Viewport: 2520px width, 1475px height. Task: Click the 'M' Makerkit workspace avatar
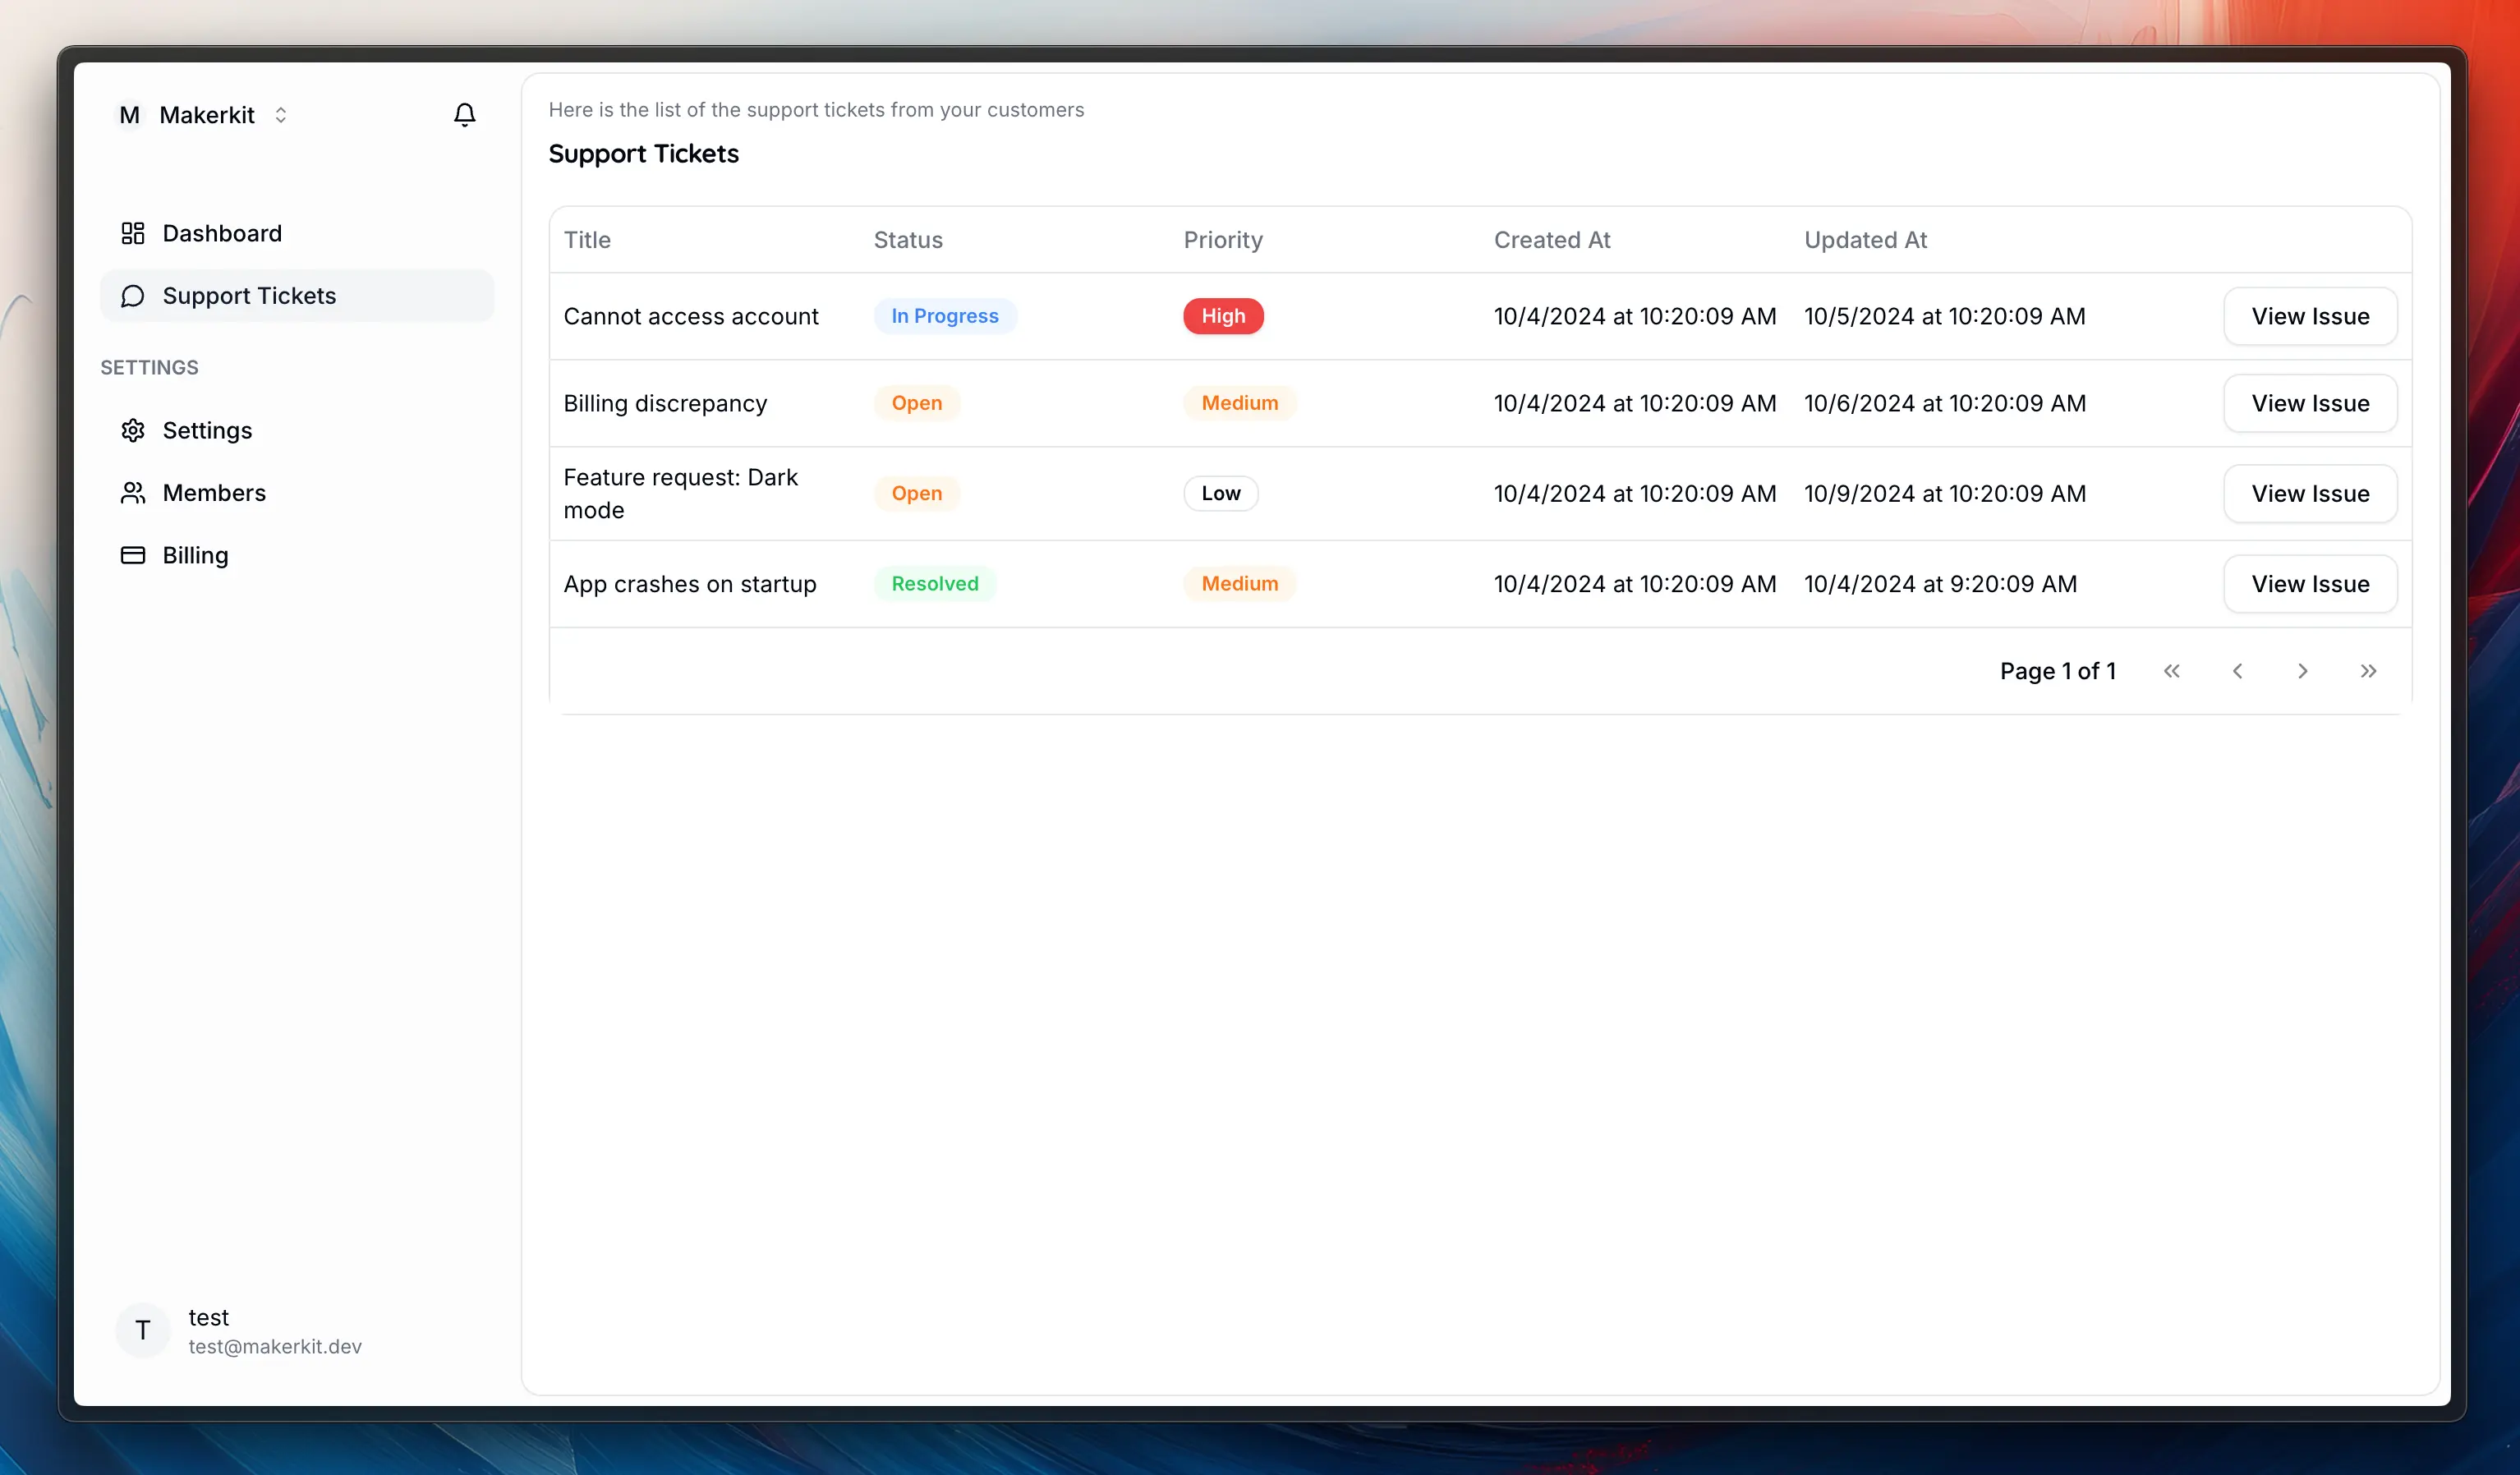tap(129, 115)
